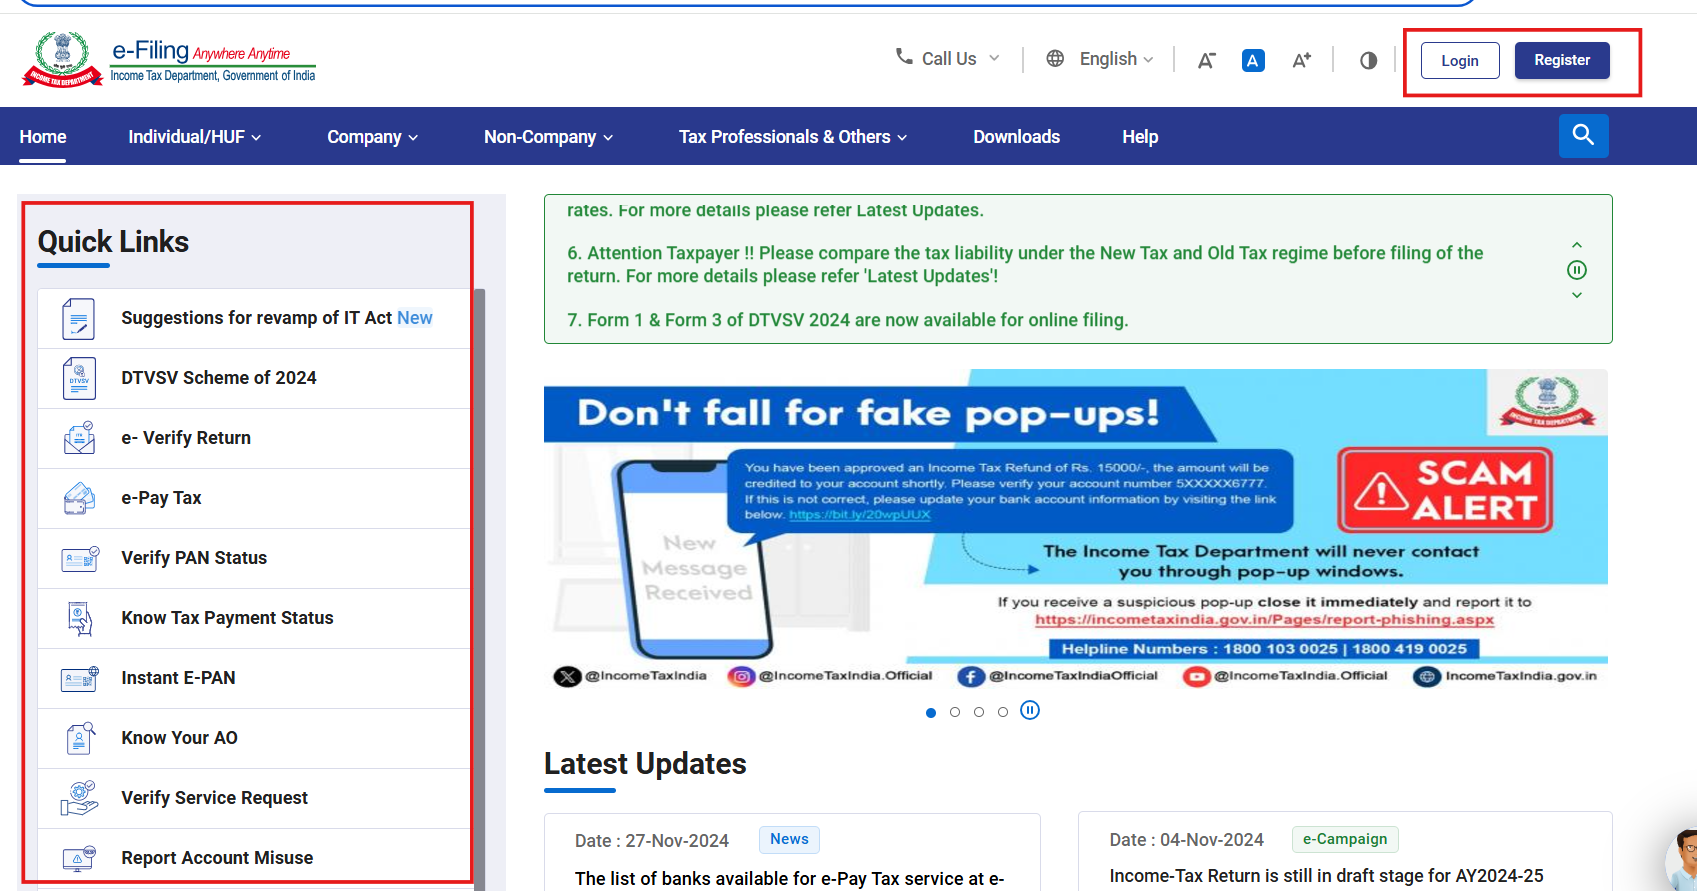
Task: Open the Downloads menu item
Action: [x=1017, y=137]
